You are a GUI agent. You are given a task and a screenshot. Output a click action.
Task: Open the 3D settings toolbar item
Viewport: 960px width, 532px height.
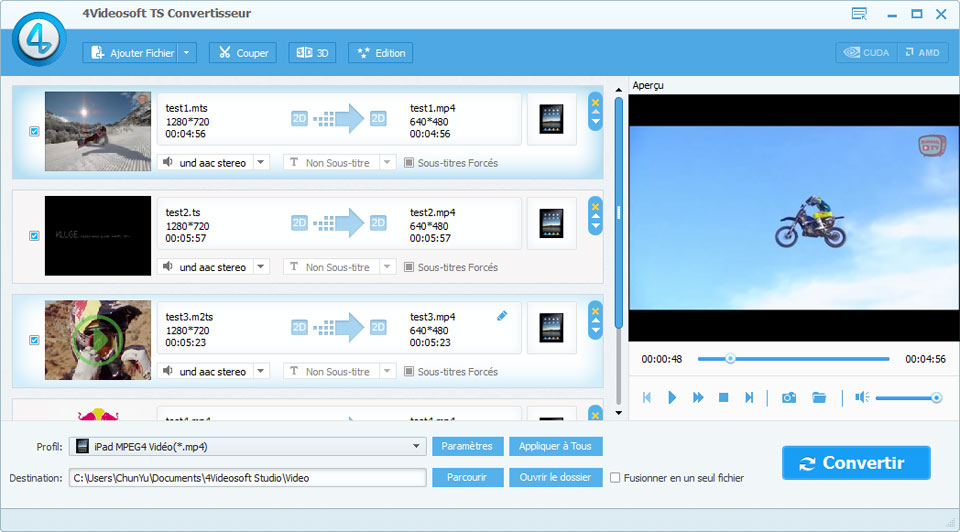tap(312, 53)
